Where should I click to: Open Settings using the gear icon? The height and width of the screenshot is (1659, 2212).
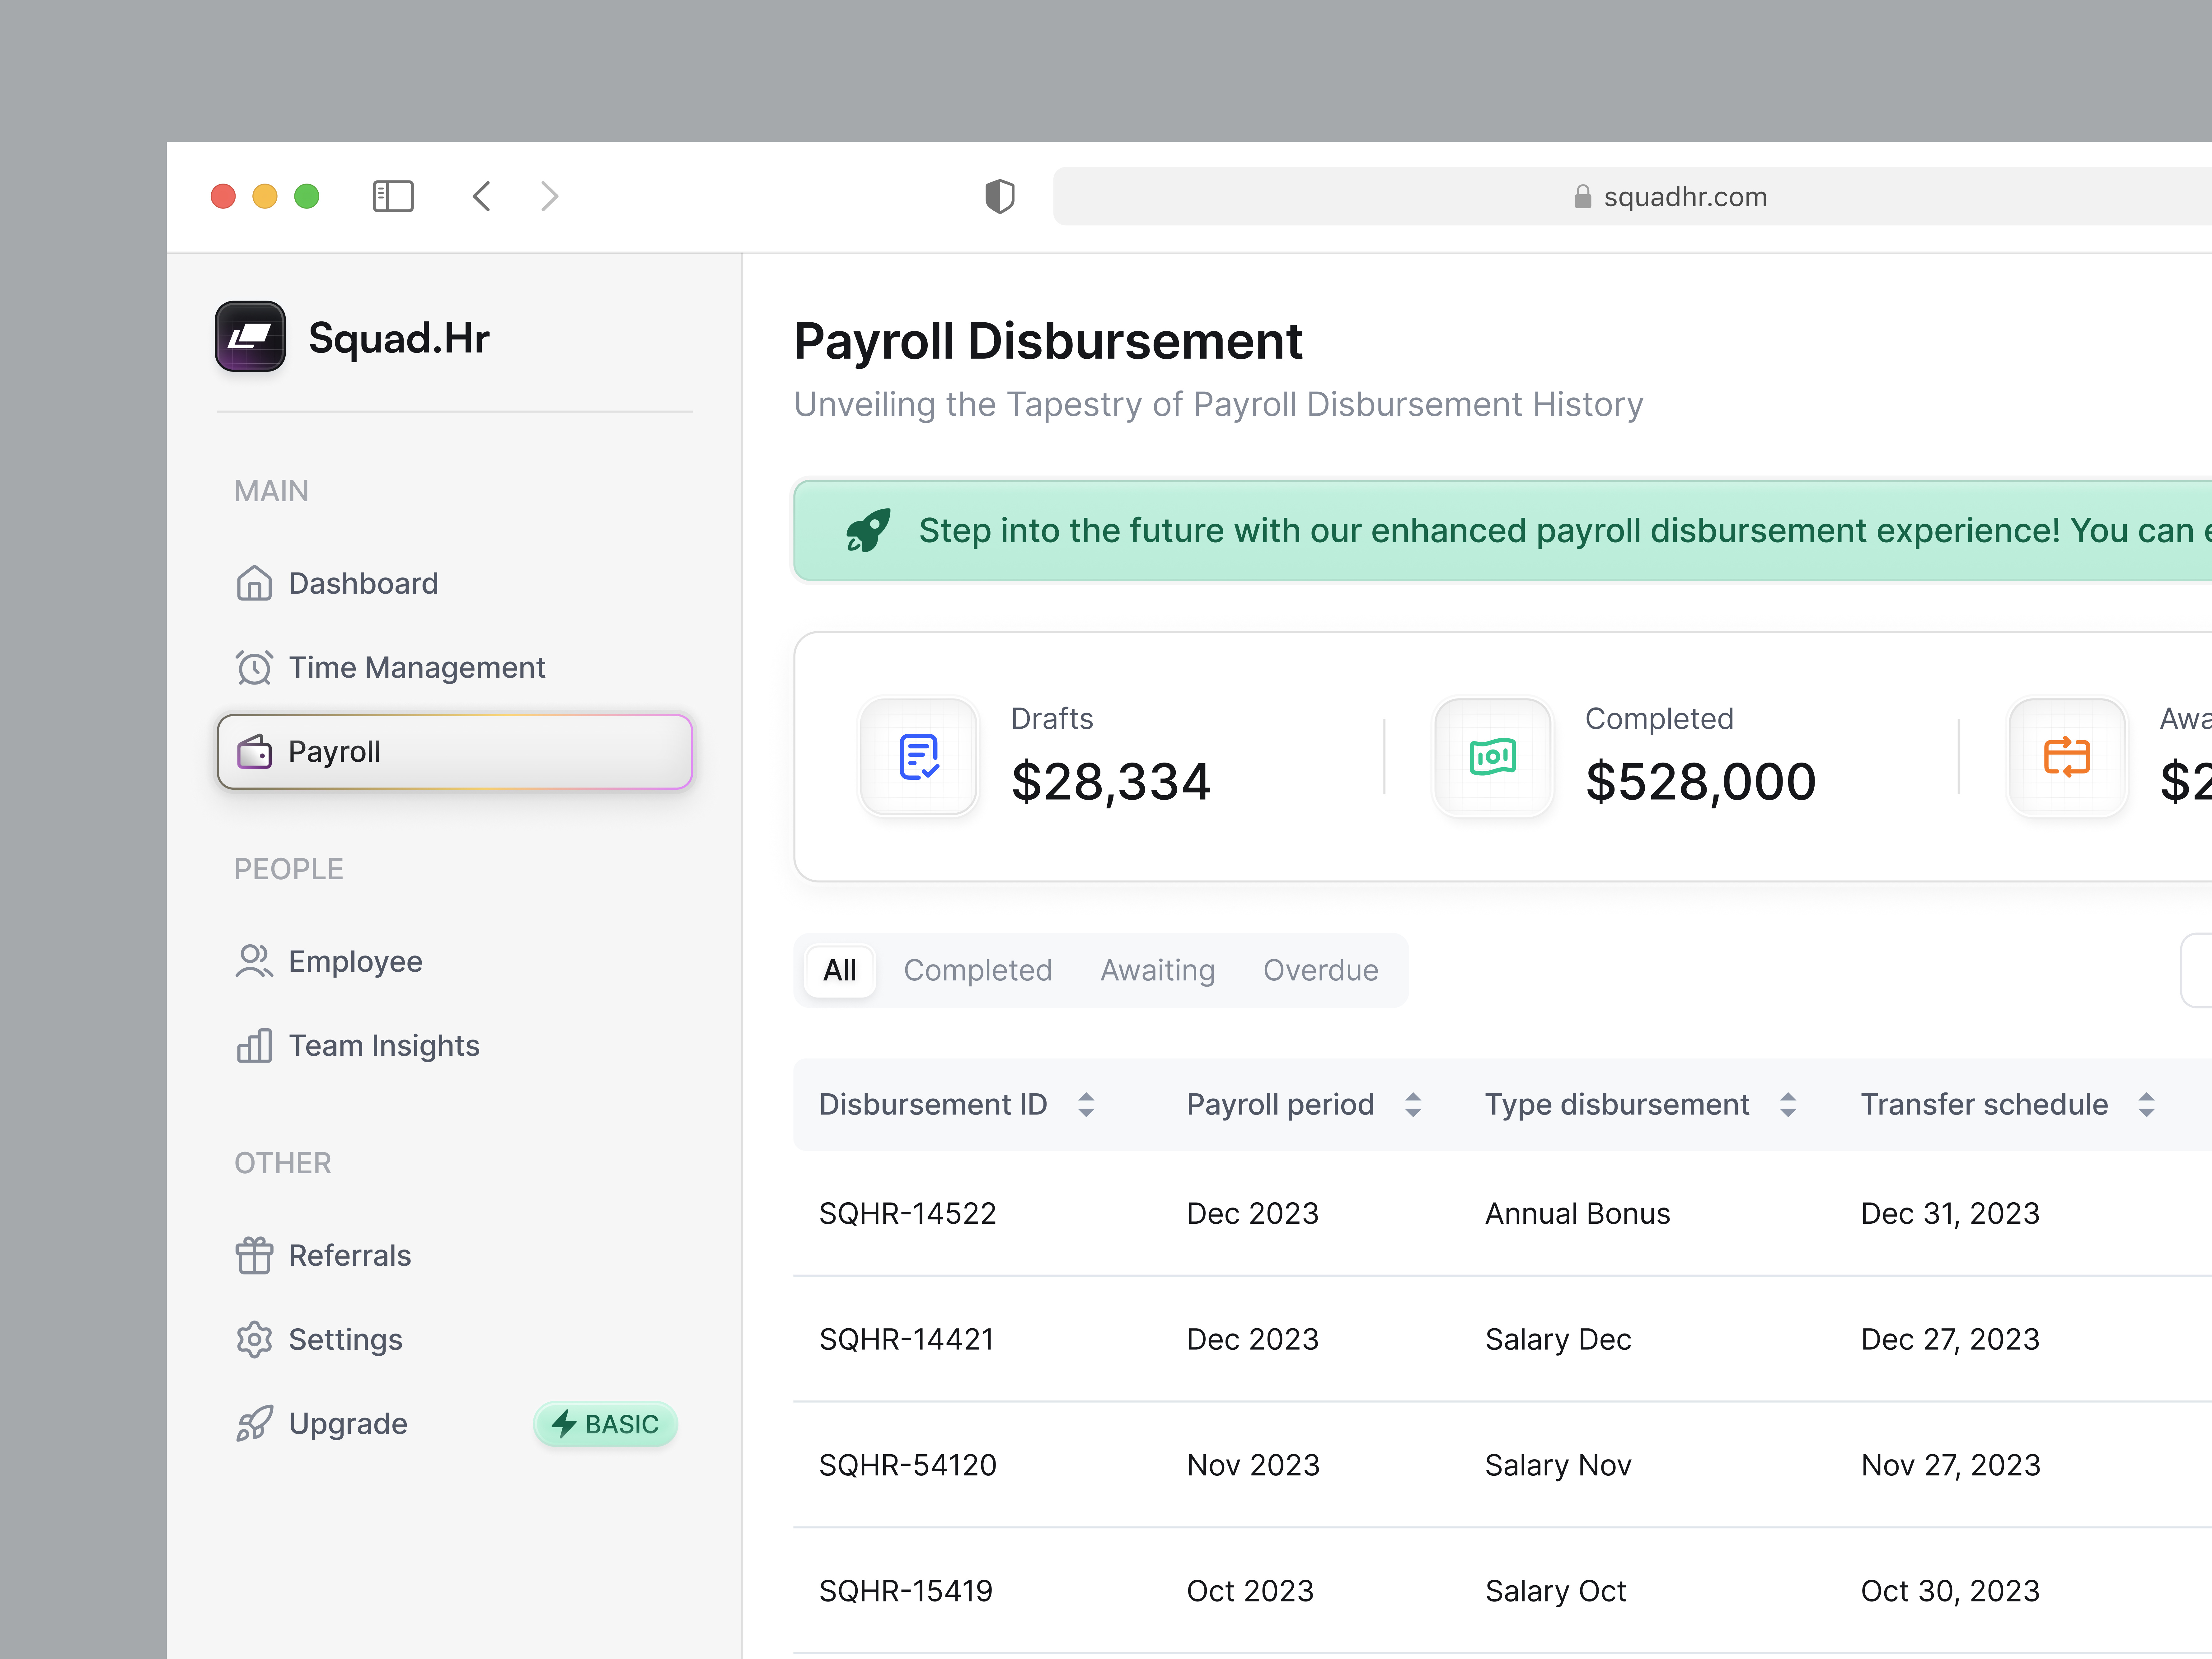pos(254,1339)
